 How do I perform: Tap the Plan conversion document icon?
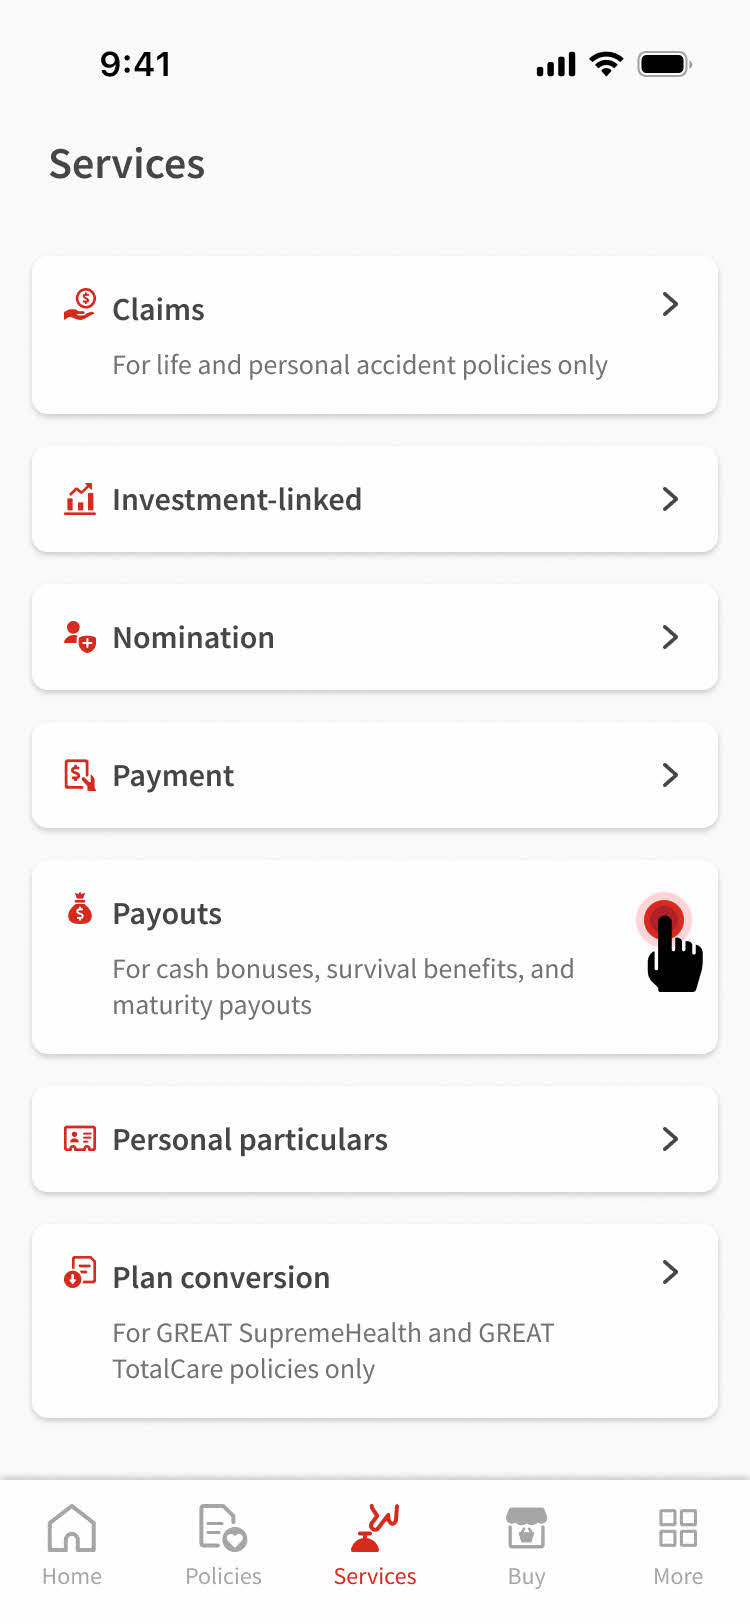[80, 1272]
